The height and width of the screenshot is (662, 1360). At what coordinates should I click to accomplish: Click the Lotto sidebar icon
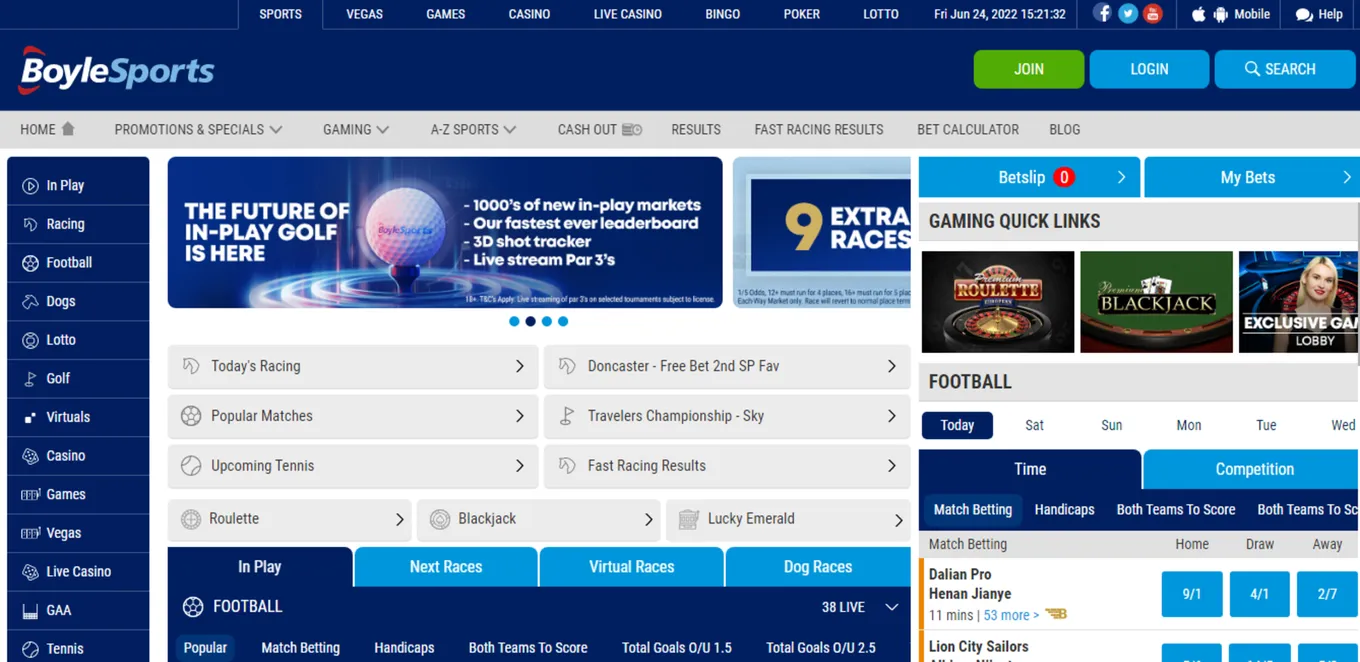coord(30,340)
